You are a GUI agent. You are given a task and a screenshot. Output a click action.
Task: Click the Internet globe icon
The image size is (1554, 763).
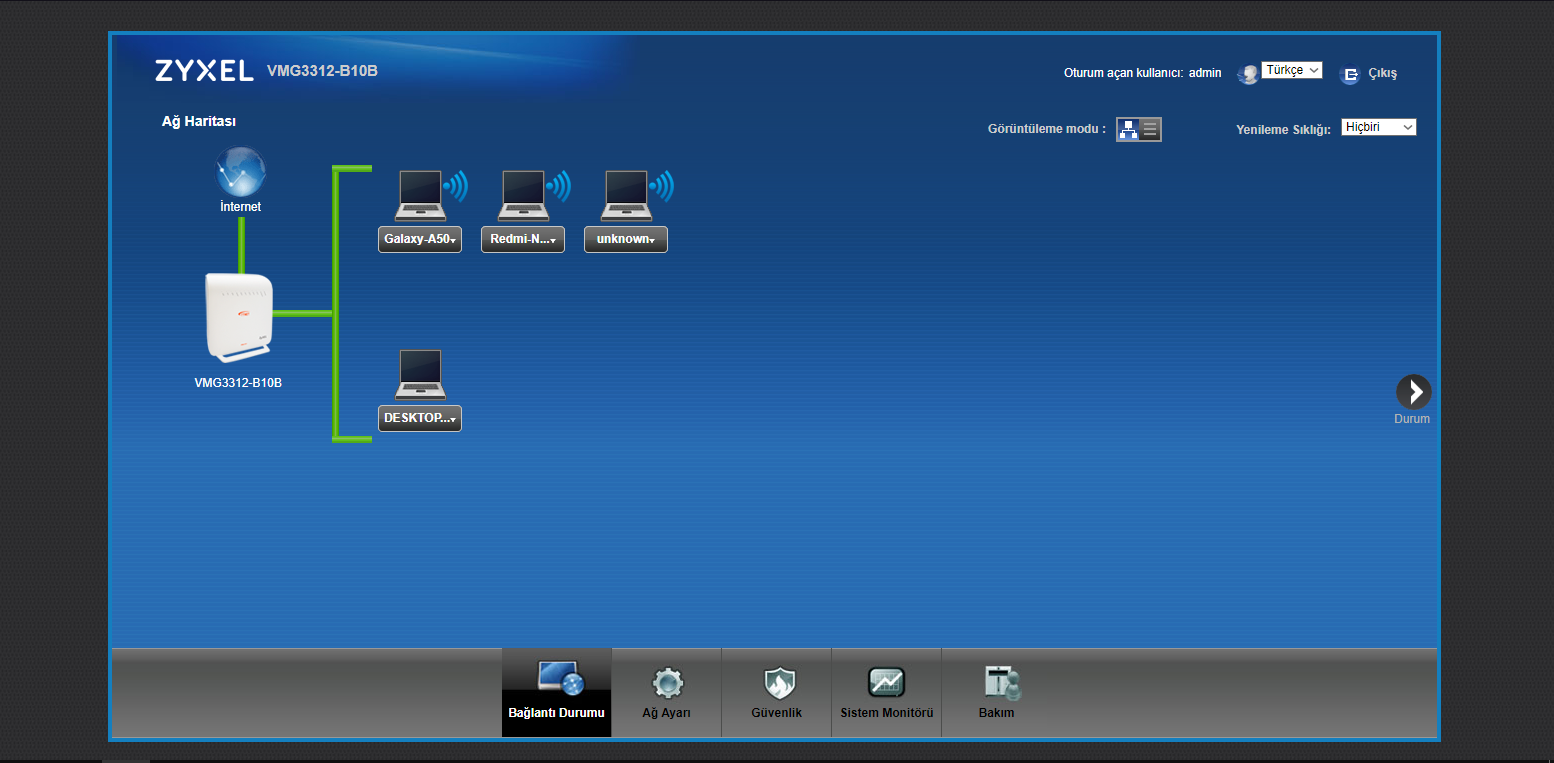point(241,172)
